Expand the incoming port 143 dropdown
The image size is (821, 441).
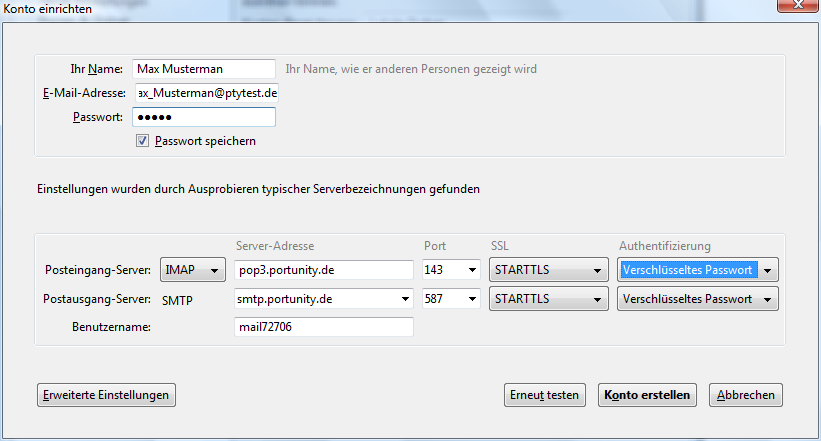pyautogui.click(x=452, y=270)
